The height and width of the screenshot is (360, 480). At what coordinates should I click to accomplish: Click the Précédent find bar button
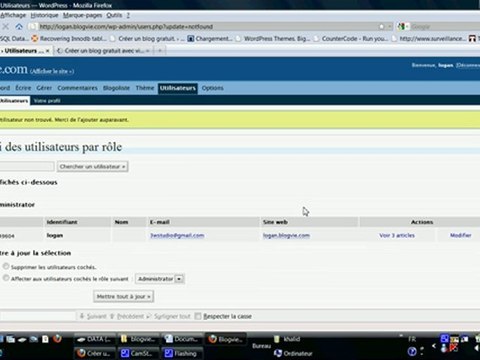(x=126, y=316)
